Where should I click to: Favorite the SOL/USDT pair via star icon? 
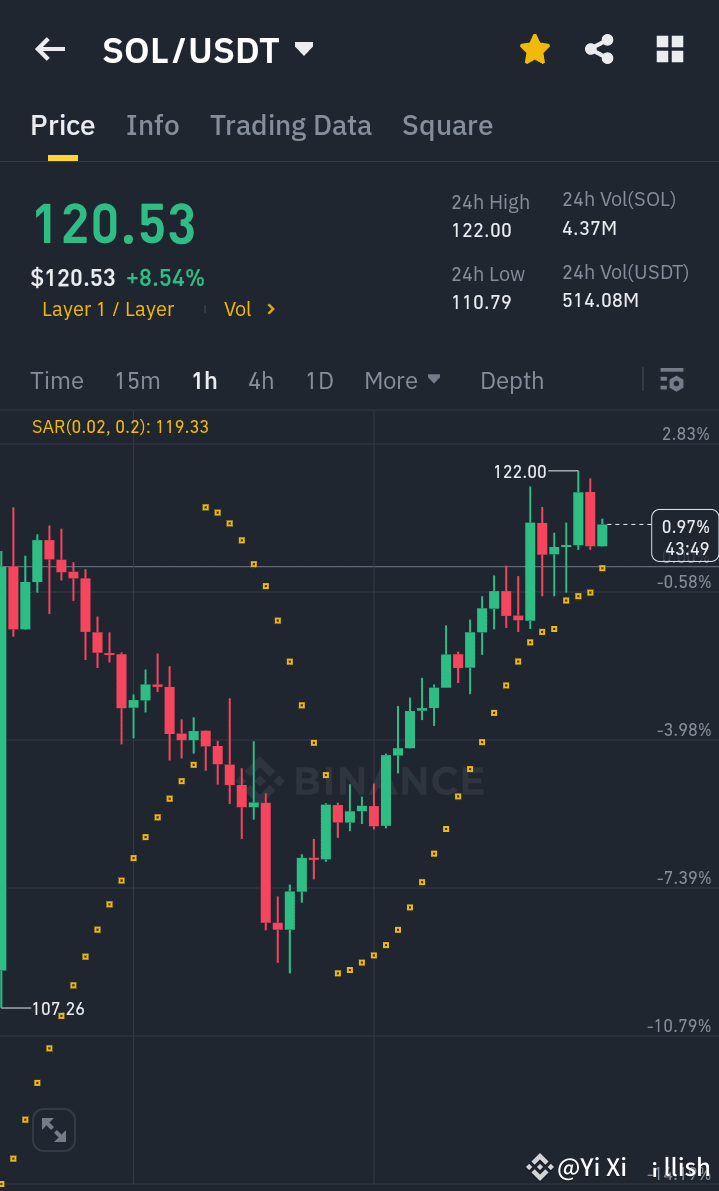pos(535,48)
